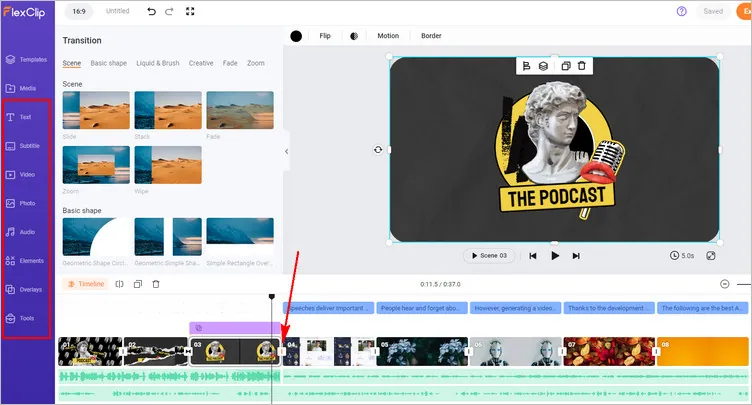This screenshot has width=752, height=405.
Task: Switch to the Fade transitions tab
Action: click(x=230, y=63)
